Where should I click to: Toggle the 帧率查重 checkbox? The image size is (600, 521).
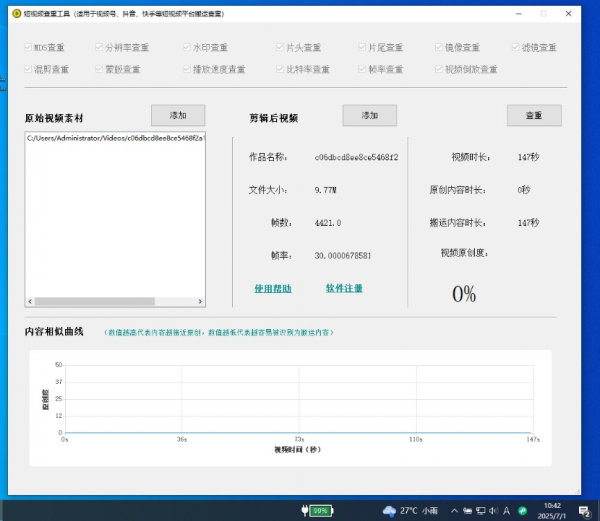pos(362,69)
